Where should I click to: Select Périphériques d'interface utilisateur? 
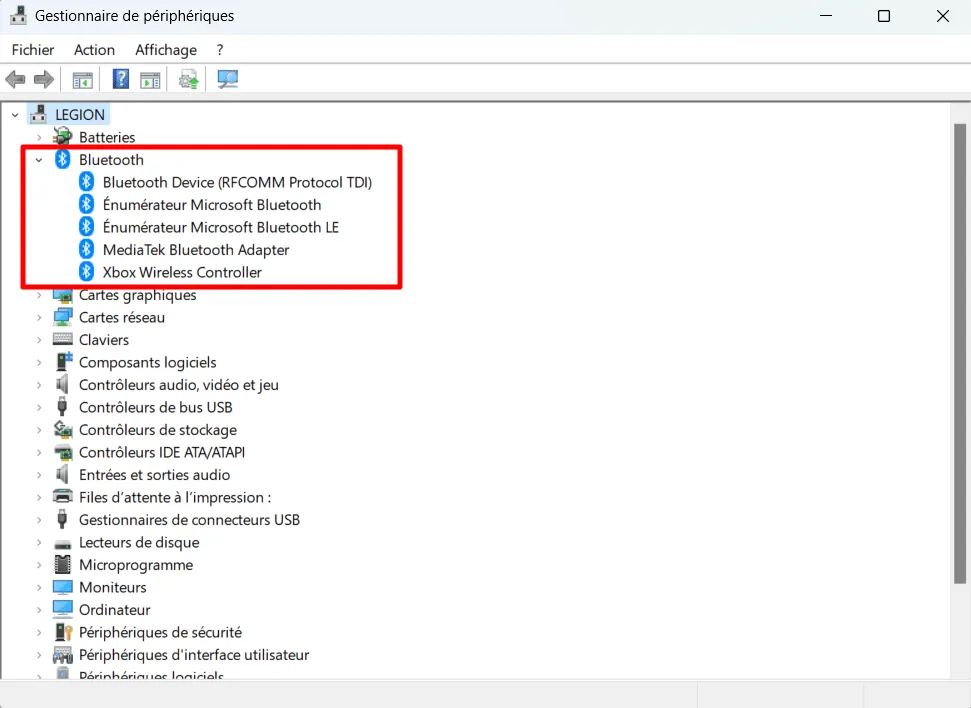tap(194, 655)
